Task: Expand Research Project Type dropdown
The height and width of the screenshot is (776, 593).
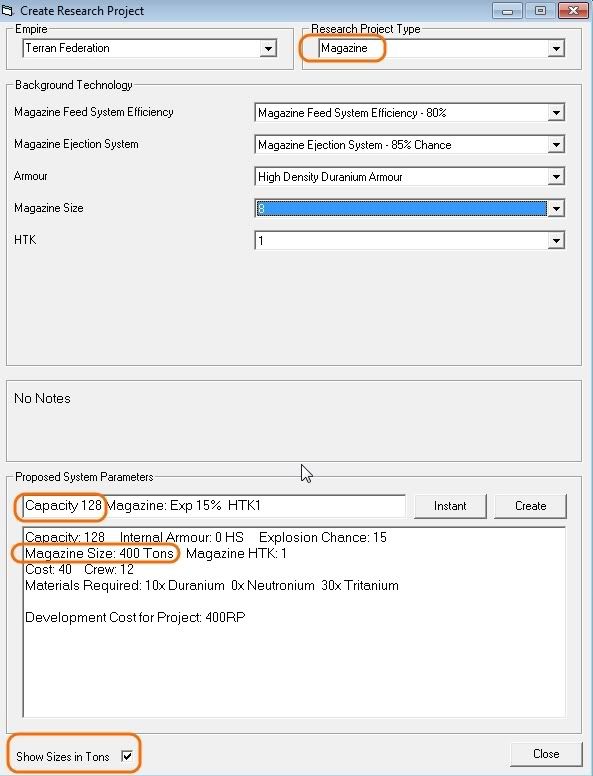Action: point(556,48)
